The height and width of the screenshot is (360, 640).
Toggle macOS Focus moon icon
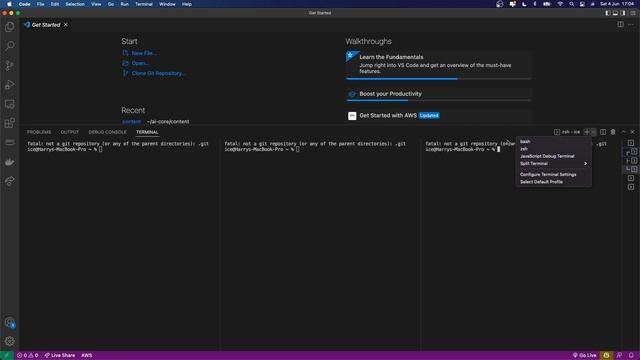[x=524, y=4]
